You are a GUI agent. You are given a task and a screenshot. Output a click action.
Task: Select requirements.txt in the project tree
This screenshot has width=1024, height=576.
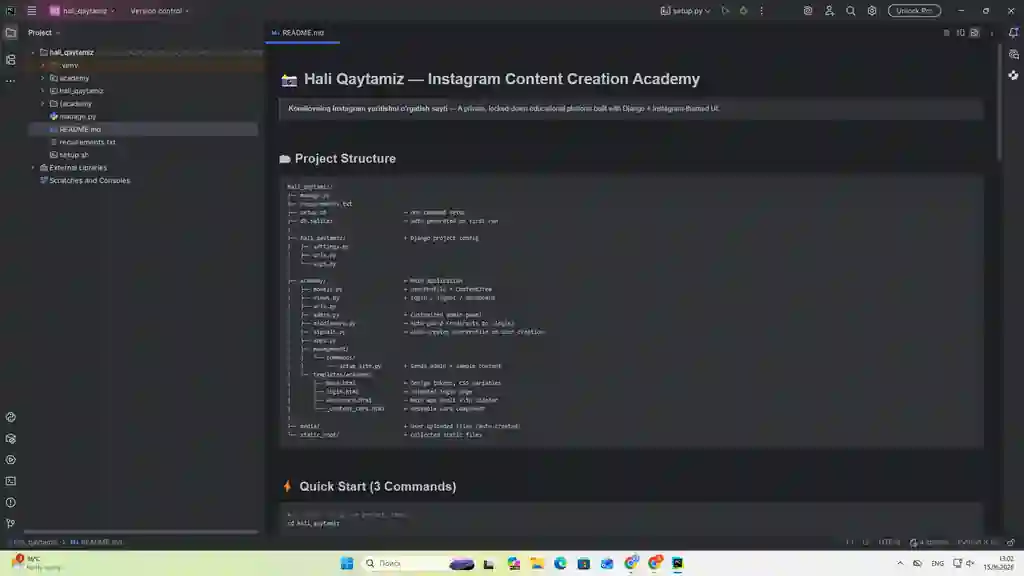87,142
